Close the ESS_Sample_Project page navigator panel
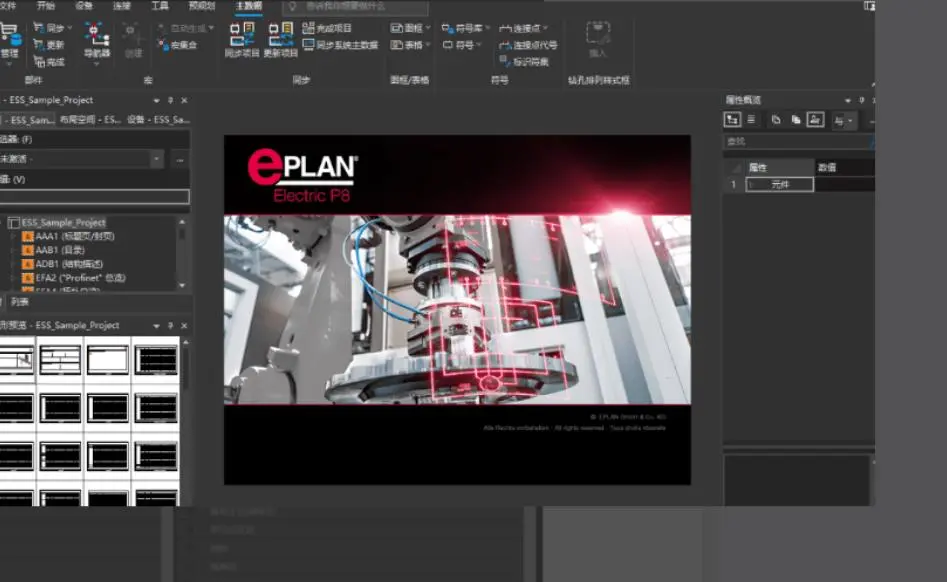 pos(184,100)
